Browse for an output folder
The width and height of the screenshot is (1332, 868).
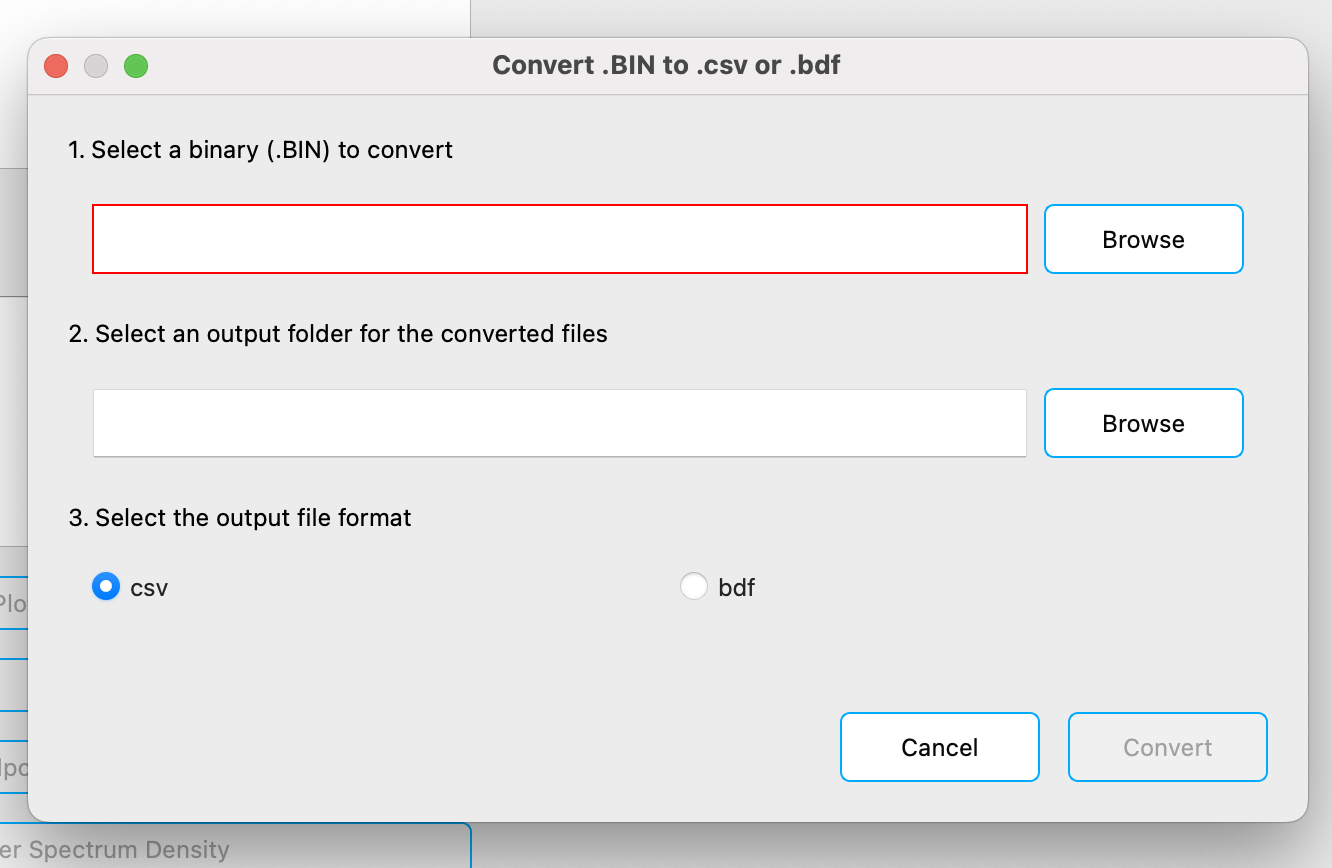[x=1143, y=423]
